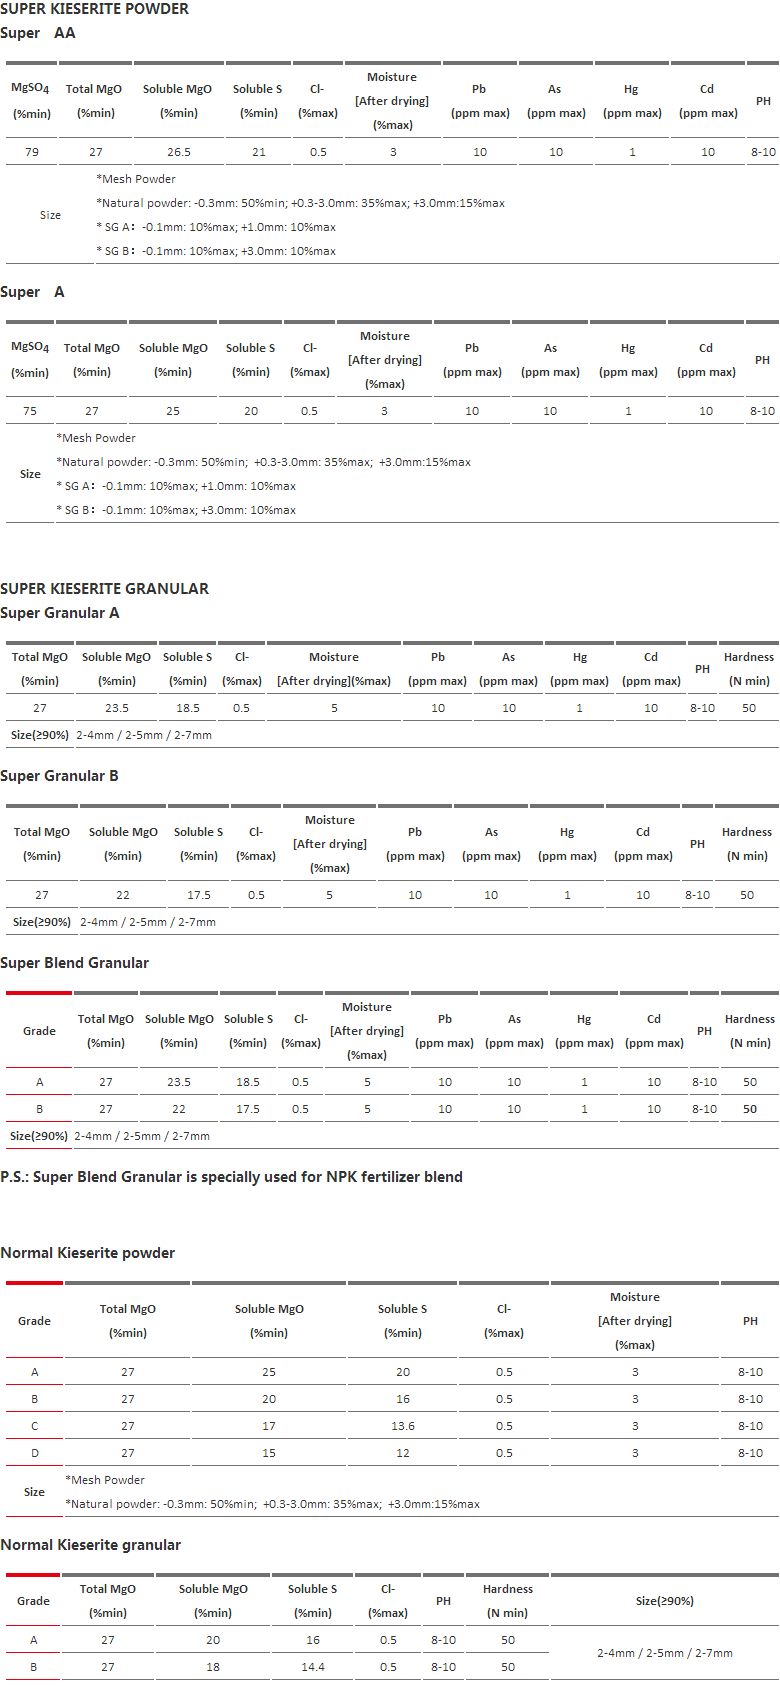Screen dimensions: 780x1686
Task: Click the Super Granular A subheading
Action: tap(60, 613)
